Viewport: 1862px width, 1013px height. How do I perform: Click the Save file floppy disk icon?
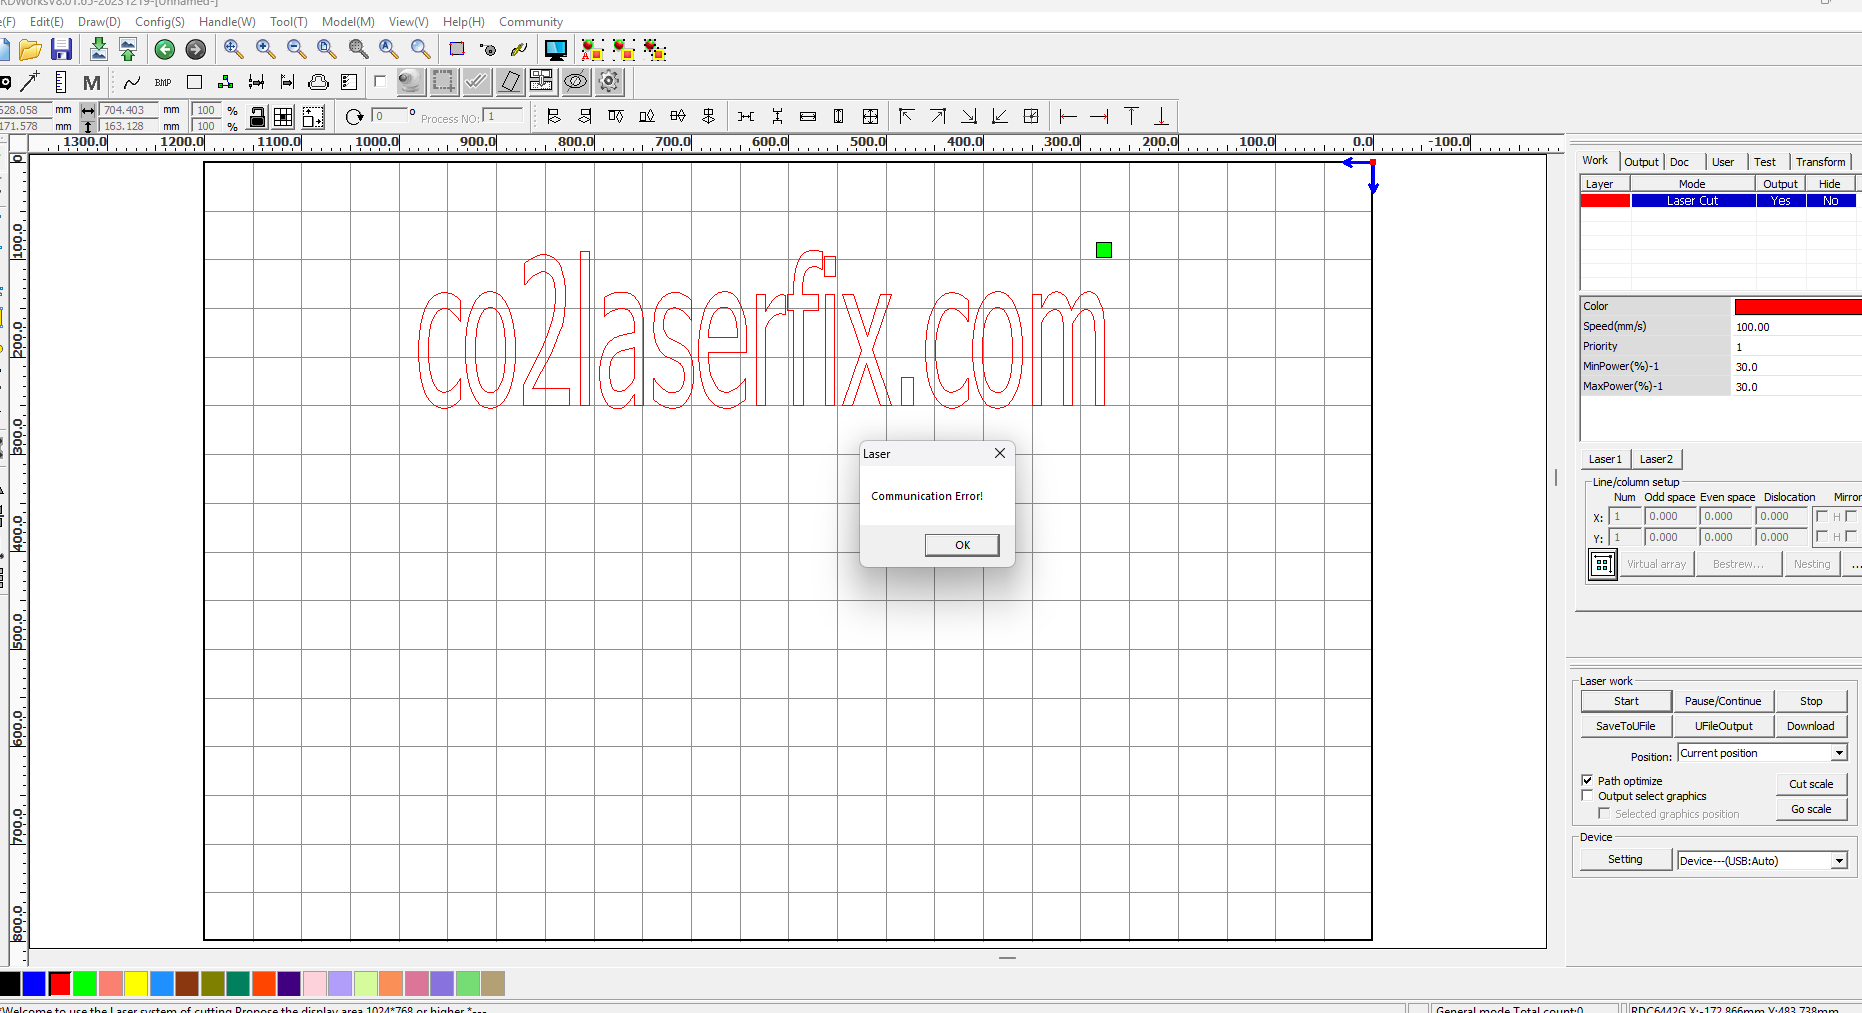tap(61, 49)
